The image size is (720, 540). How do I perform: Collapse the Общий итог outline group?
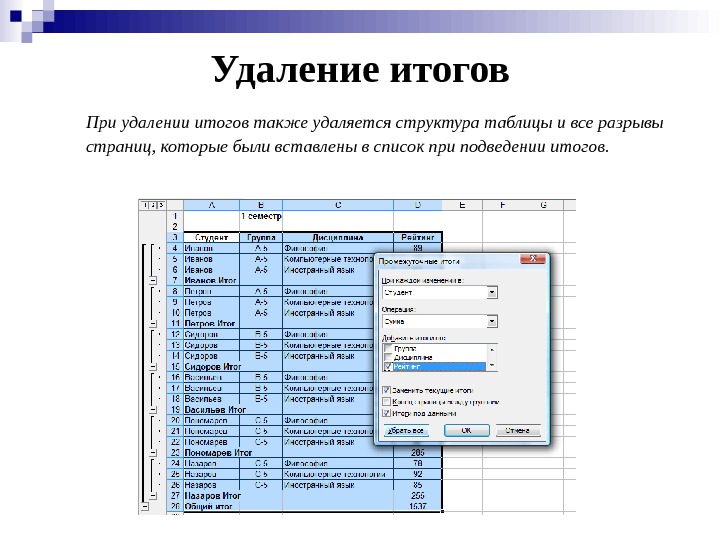pos(145,507)
